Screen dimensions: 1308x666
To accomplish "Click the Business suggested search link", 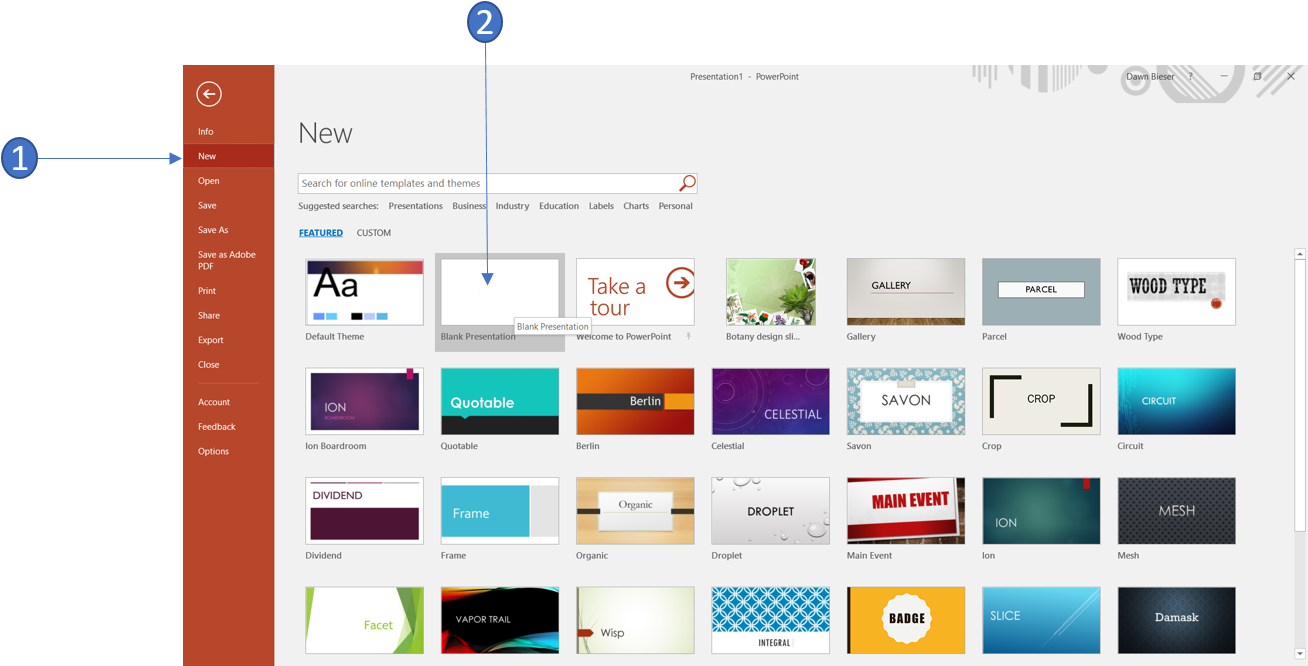I will point(469,206).
